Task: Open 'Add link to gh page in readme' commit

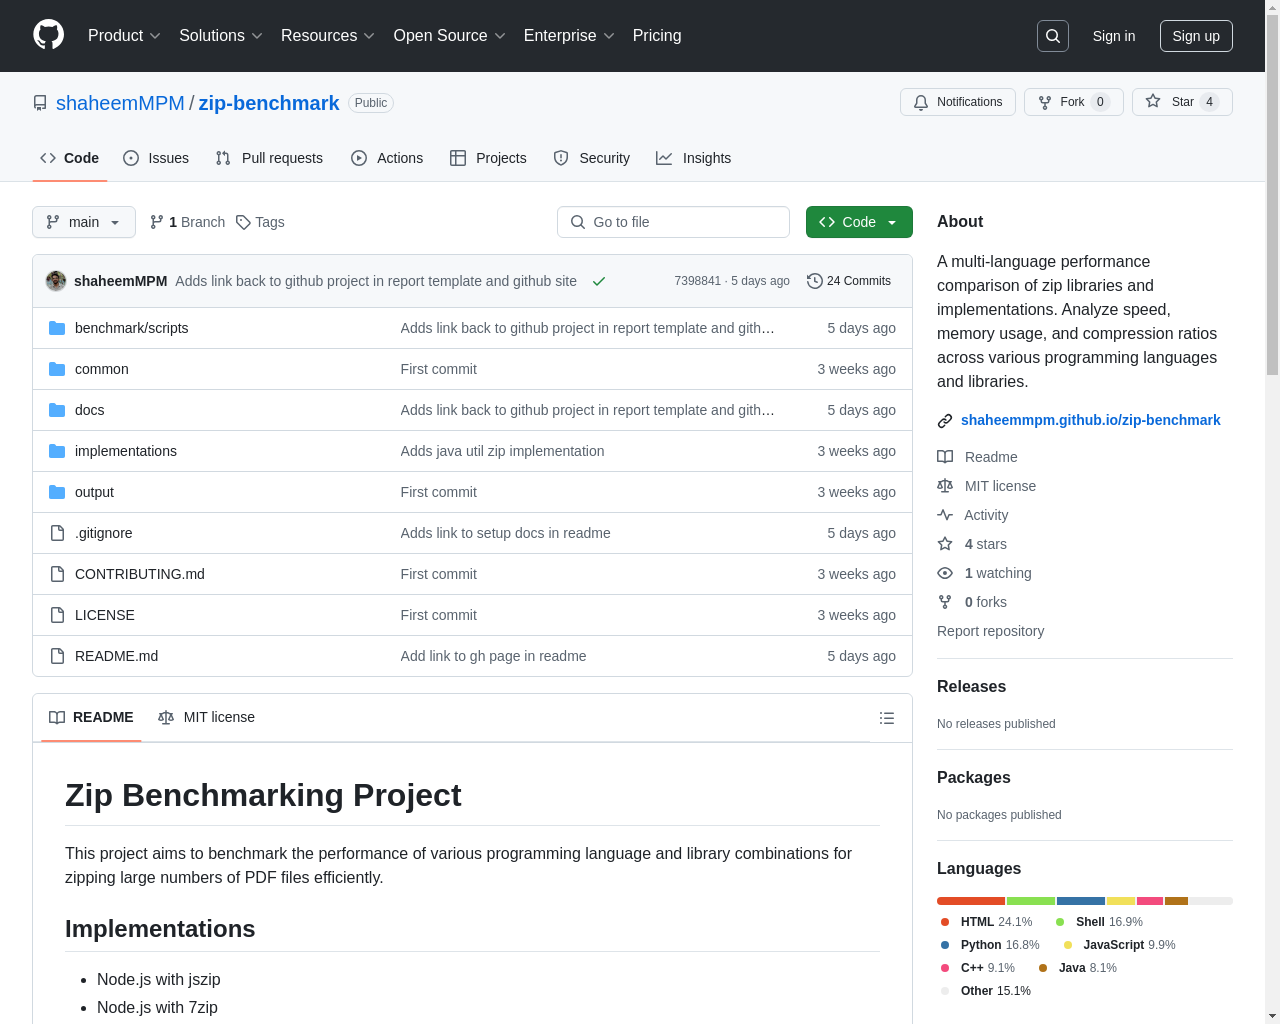Action: click(493, 656)
